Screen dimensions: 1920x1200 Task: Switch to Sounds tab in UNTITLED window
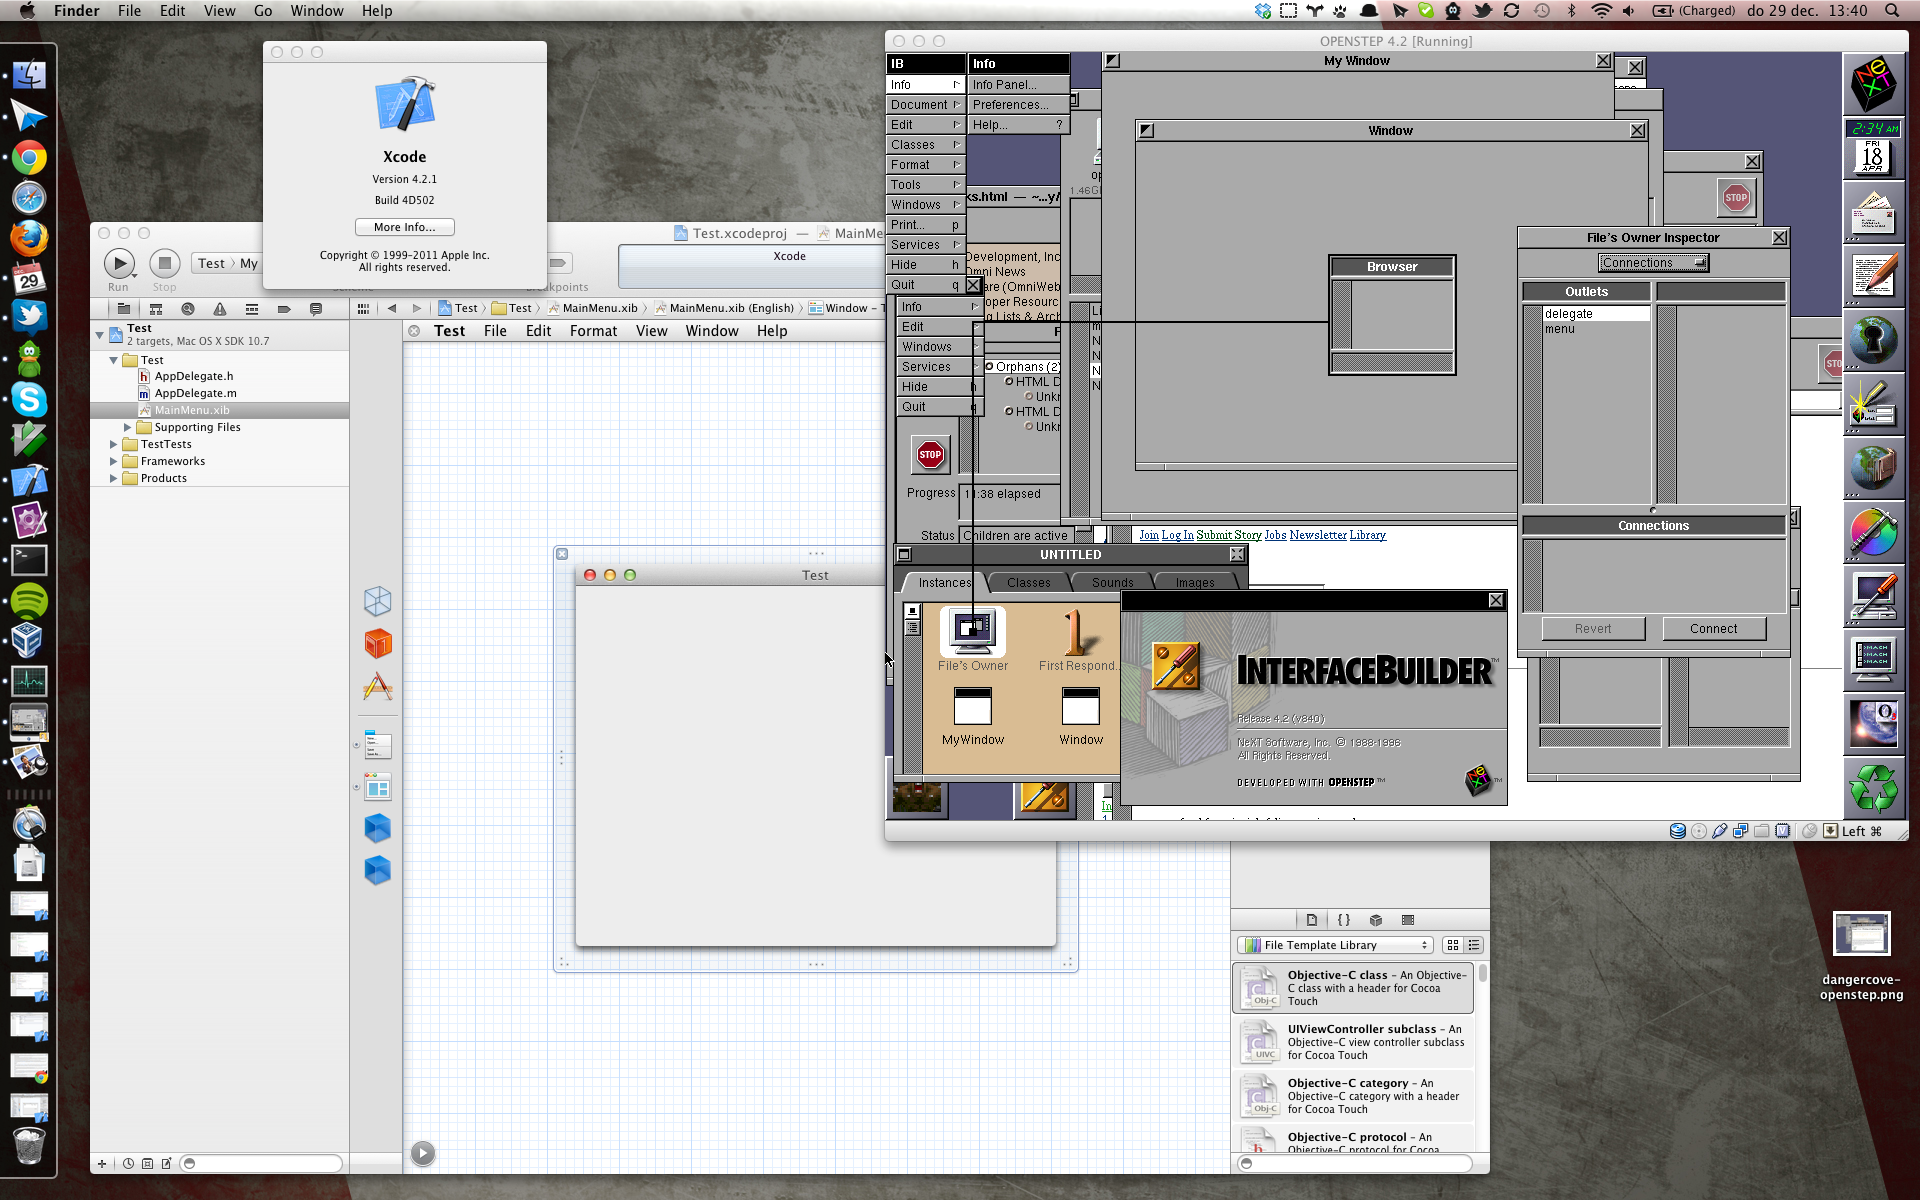tap(1112, 582)
